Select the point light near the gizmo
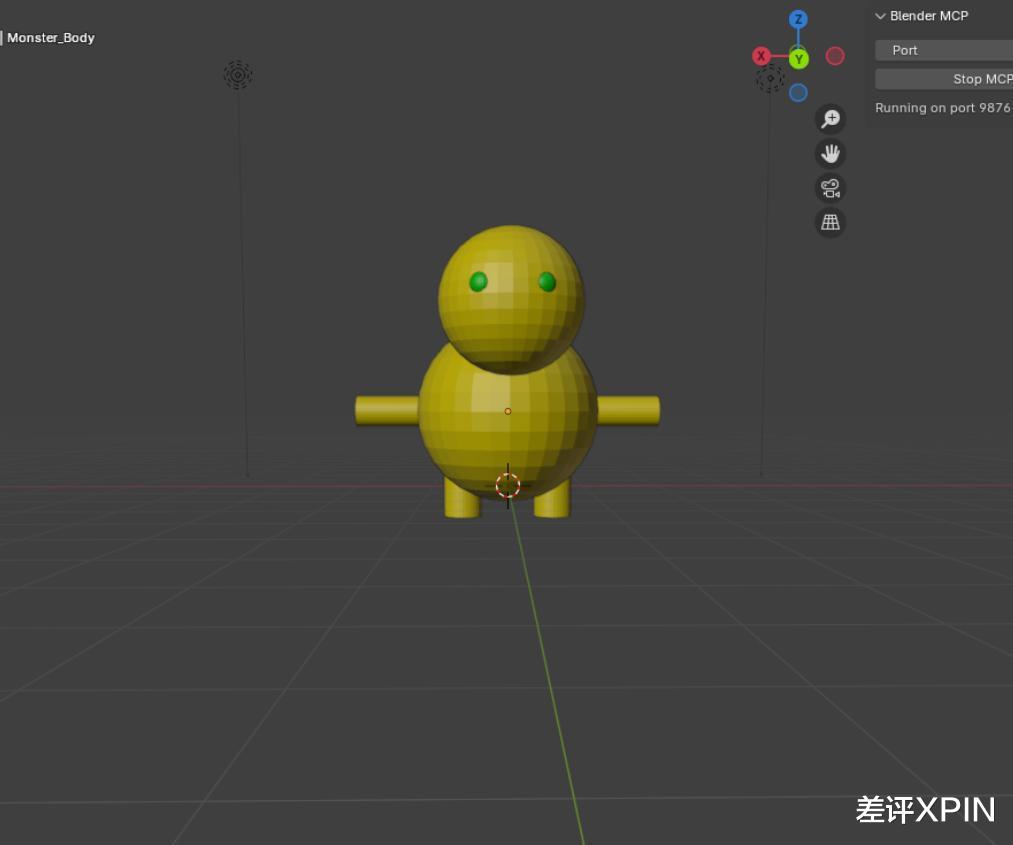Screen dimensions: 1013x845 click(770, 79)
